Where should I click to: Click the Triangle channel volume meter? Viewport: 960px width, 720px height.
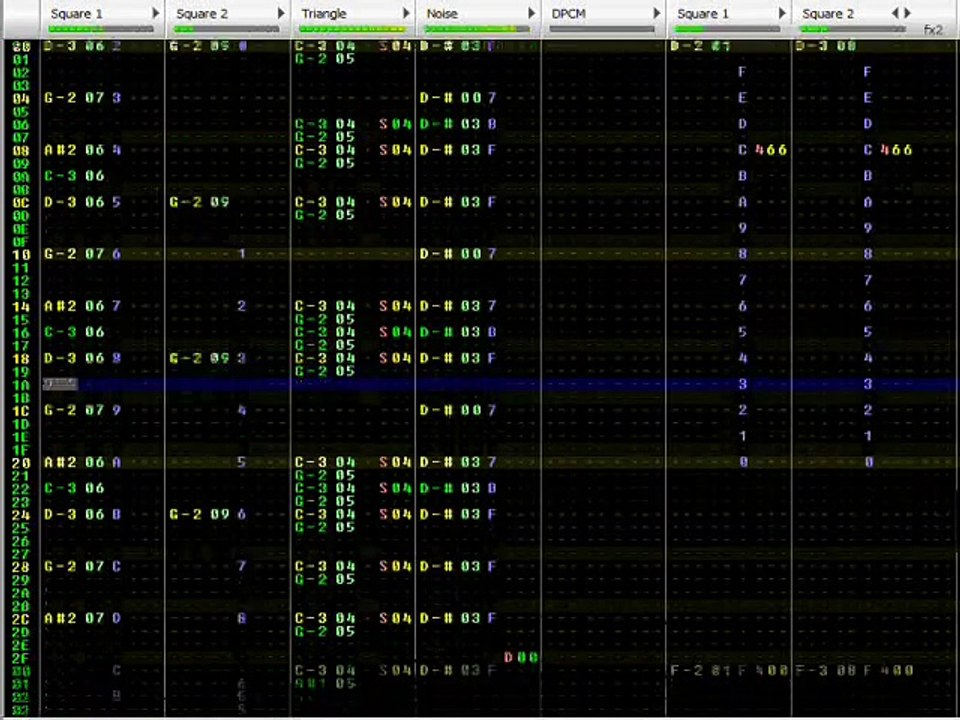tap(352, 29)
